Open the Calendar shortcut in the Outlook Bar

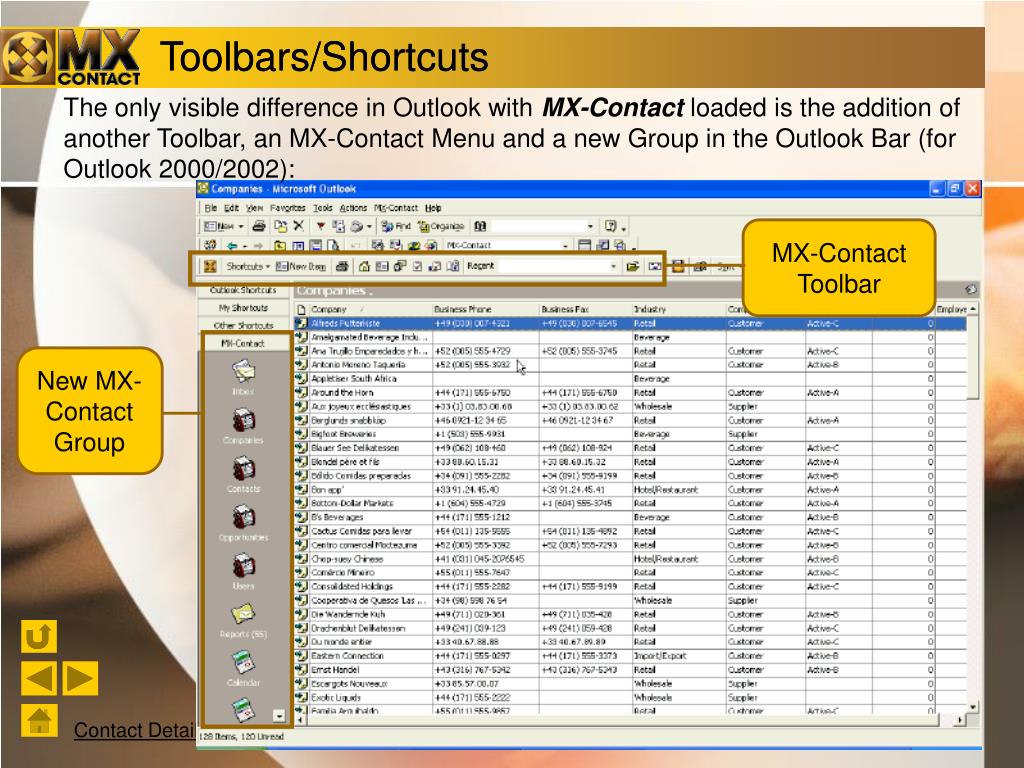coord(244,668)
